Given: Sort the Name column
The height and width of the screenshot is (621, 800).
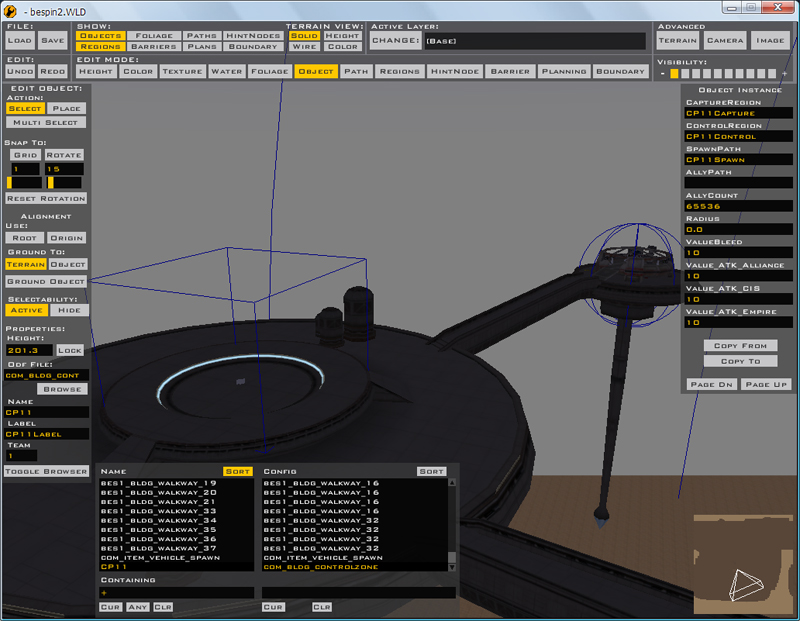Looking at the screenshot, I should pos(238,471).
